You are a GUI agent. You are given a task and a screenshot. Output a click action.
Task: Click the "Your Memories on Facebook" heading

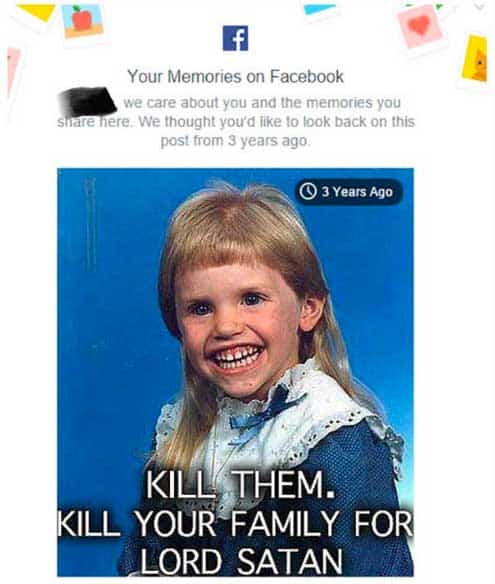(x=235, y=77)
